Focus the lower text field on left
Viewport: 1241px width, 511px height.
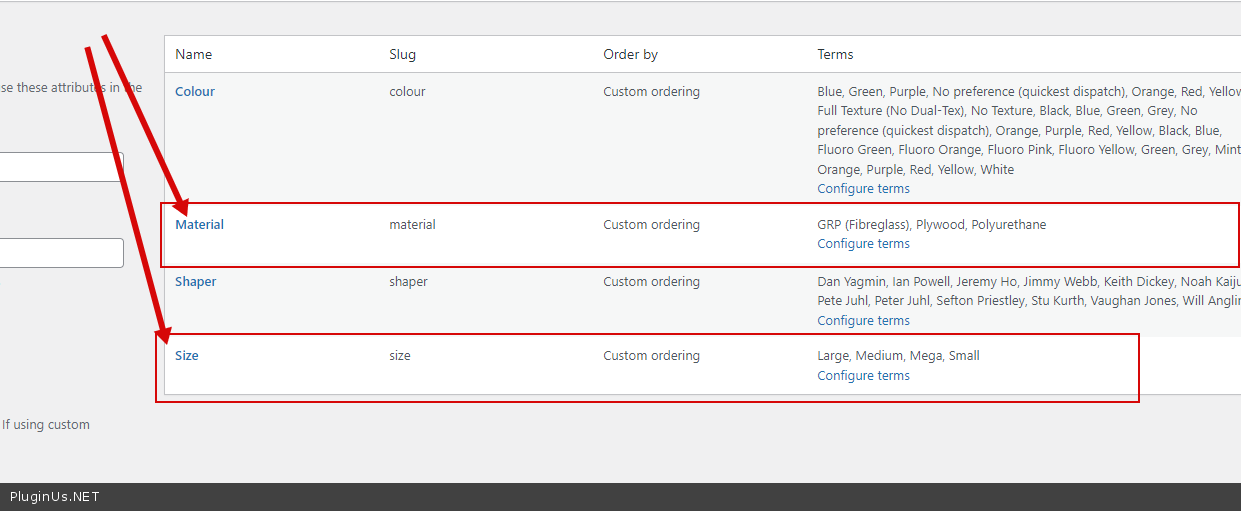(x=60, y=253)
